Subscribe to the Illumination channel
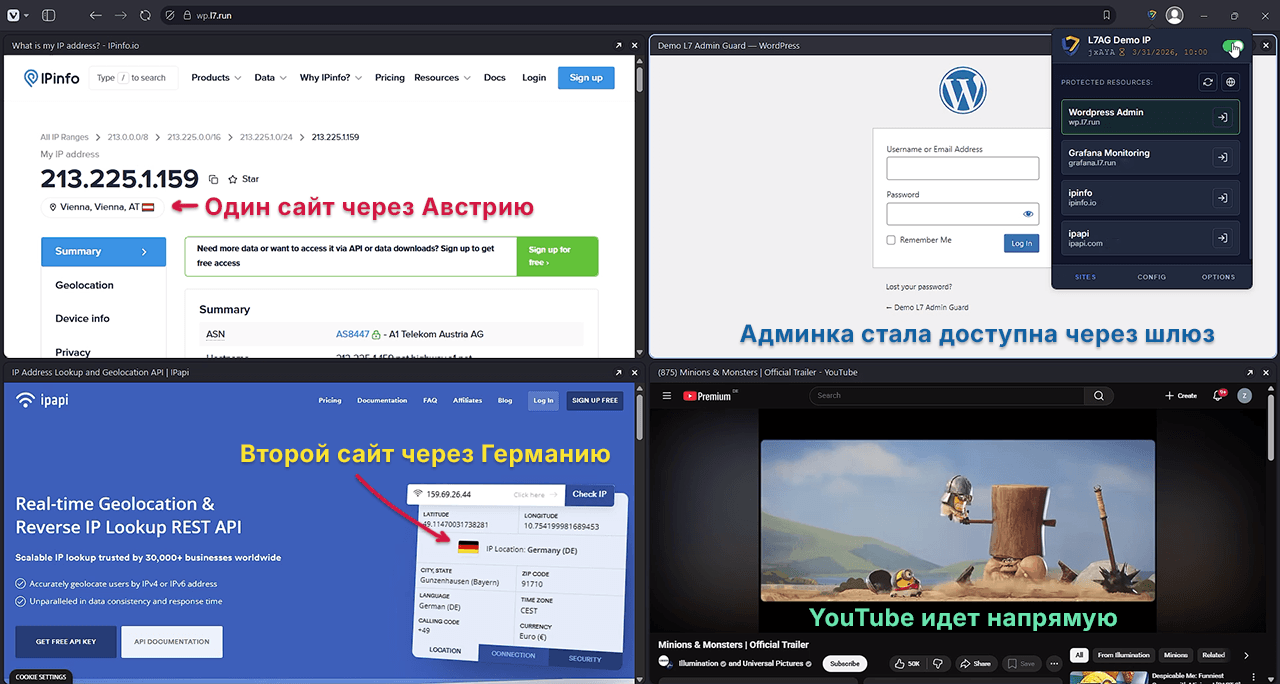The width and height of the screenshot is (1280, 684). pyautogui.click(x=845, y=663)
